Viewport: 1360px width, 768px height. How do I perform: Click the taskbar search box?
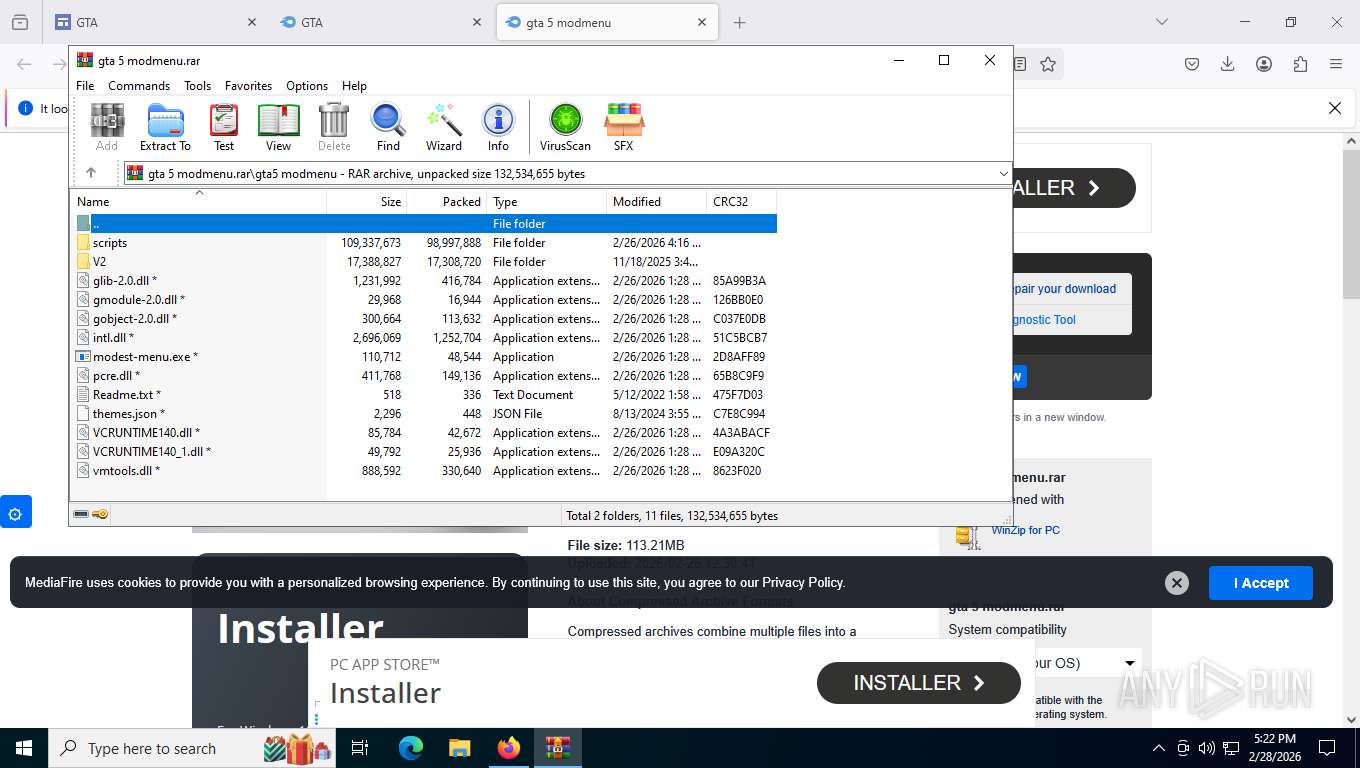coord(191,748)
